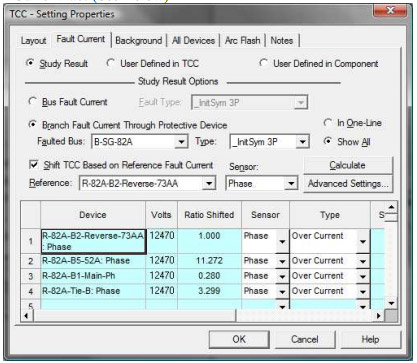The height and width of the screenshot is (363, 417).
Task: Click the Ratio Shifted value 11.272
Action: [x=209, y=261]
